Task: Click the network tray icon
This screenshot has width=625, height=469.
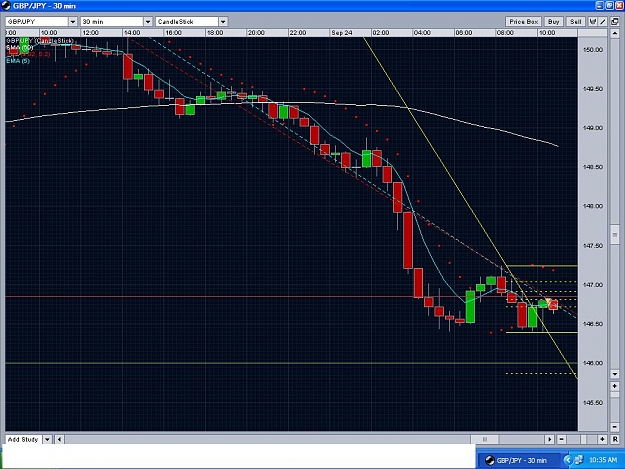Action: (x=579, y=460)
